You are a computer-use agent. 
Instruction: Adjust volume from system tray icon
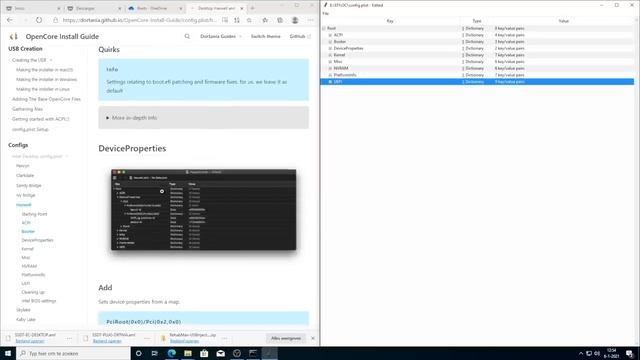(x=597, y=353)
